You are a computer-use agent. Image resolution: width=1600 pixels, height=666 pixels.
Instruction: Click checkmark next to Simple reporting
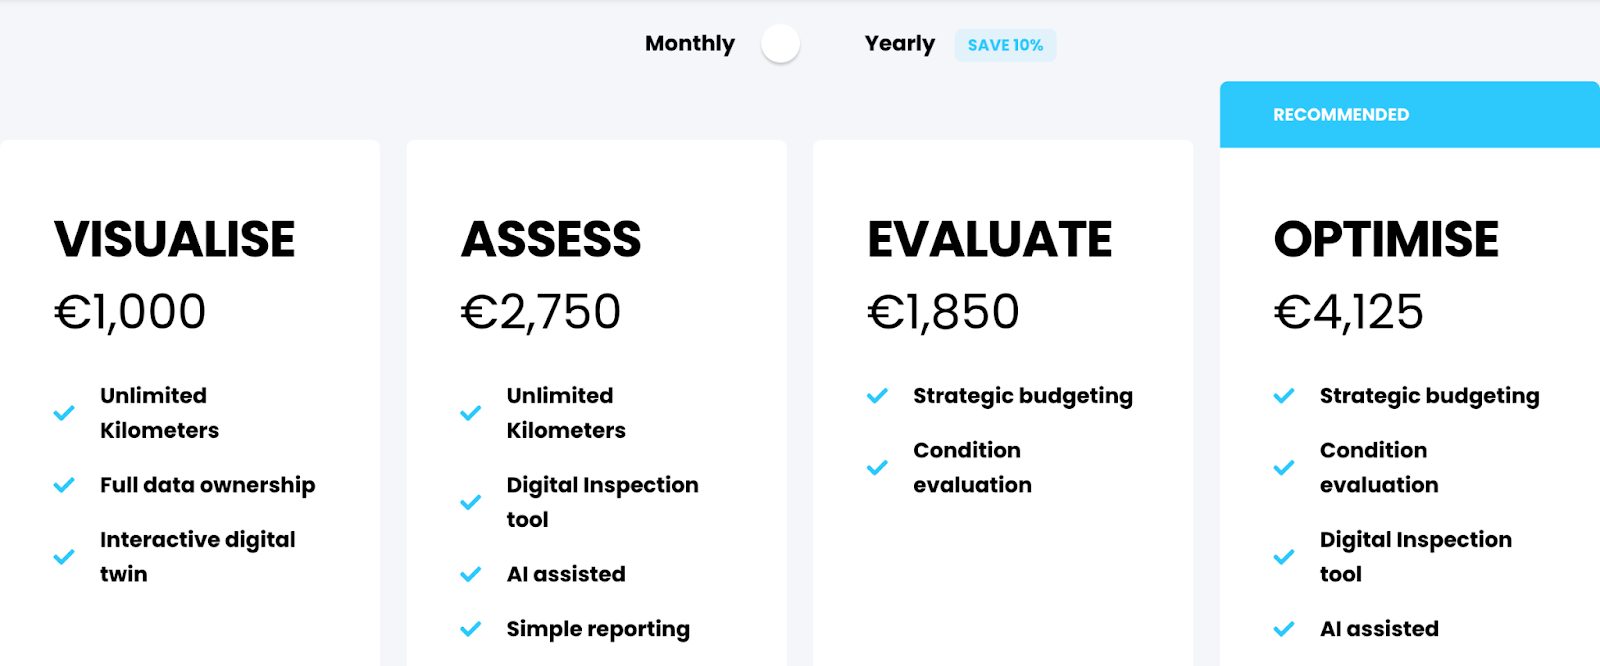click(470, 629)
